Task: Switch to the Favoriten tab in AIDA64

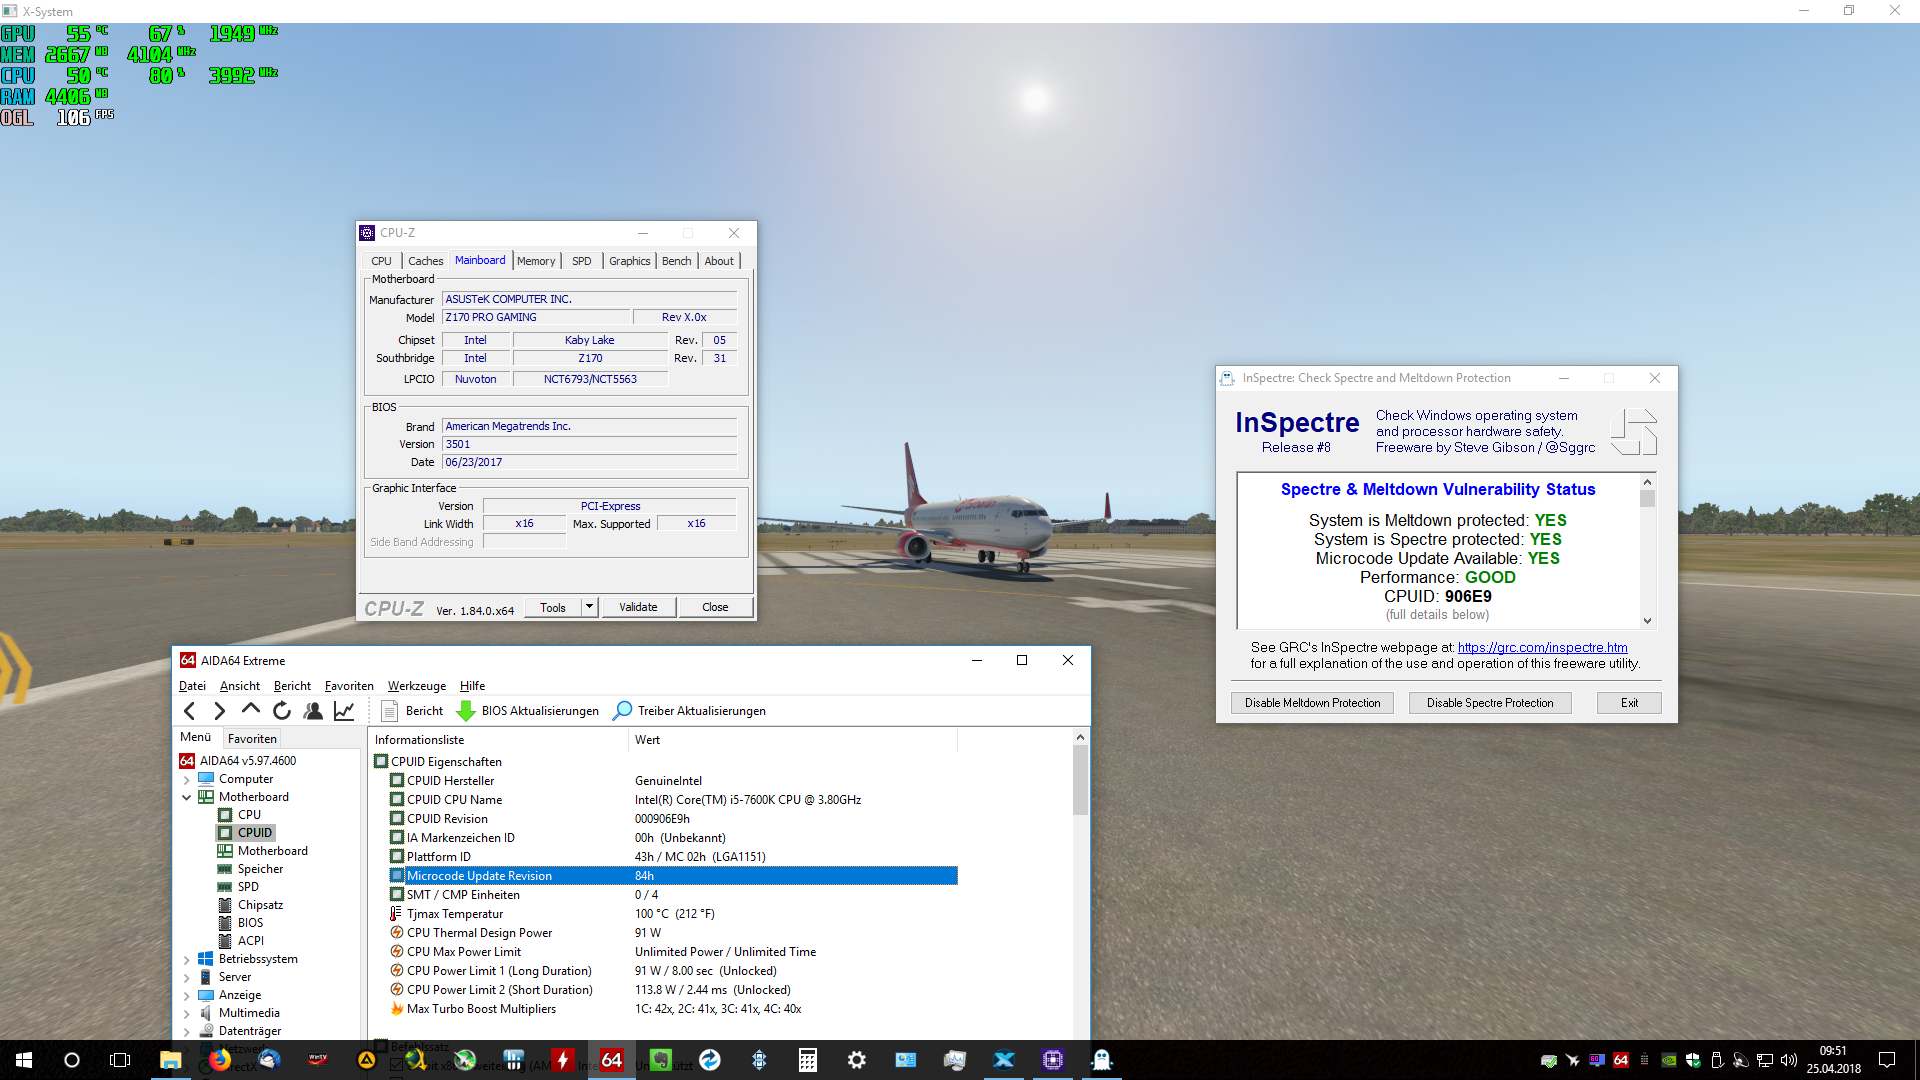Action: pyautogui.click(x=252, y=739)
